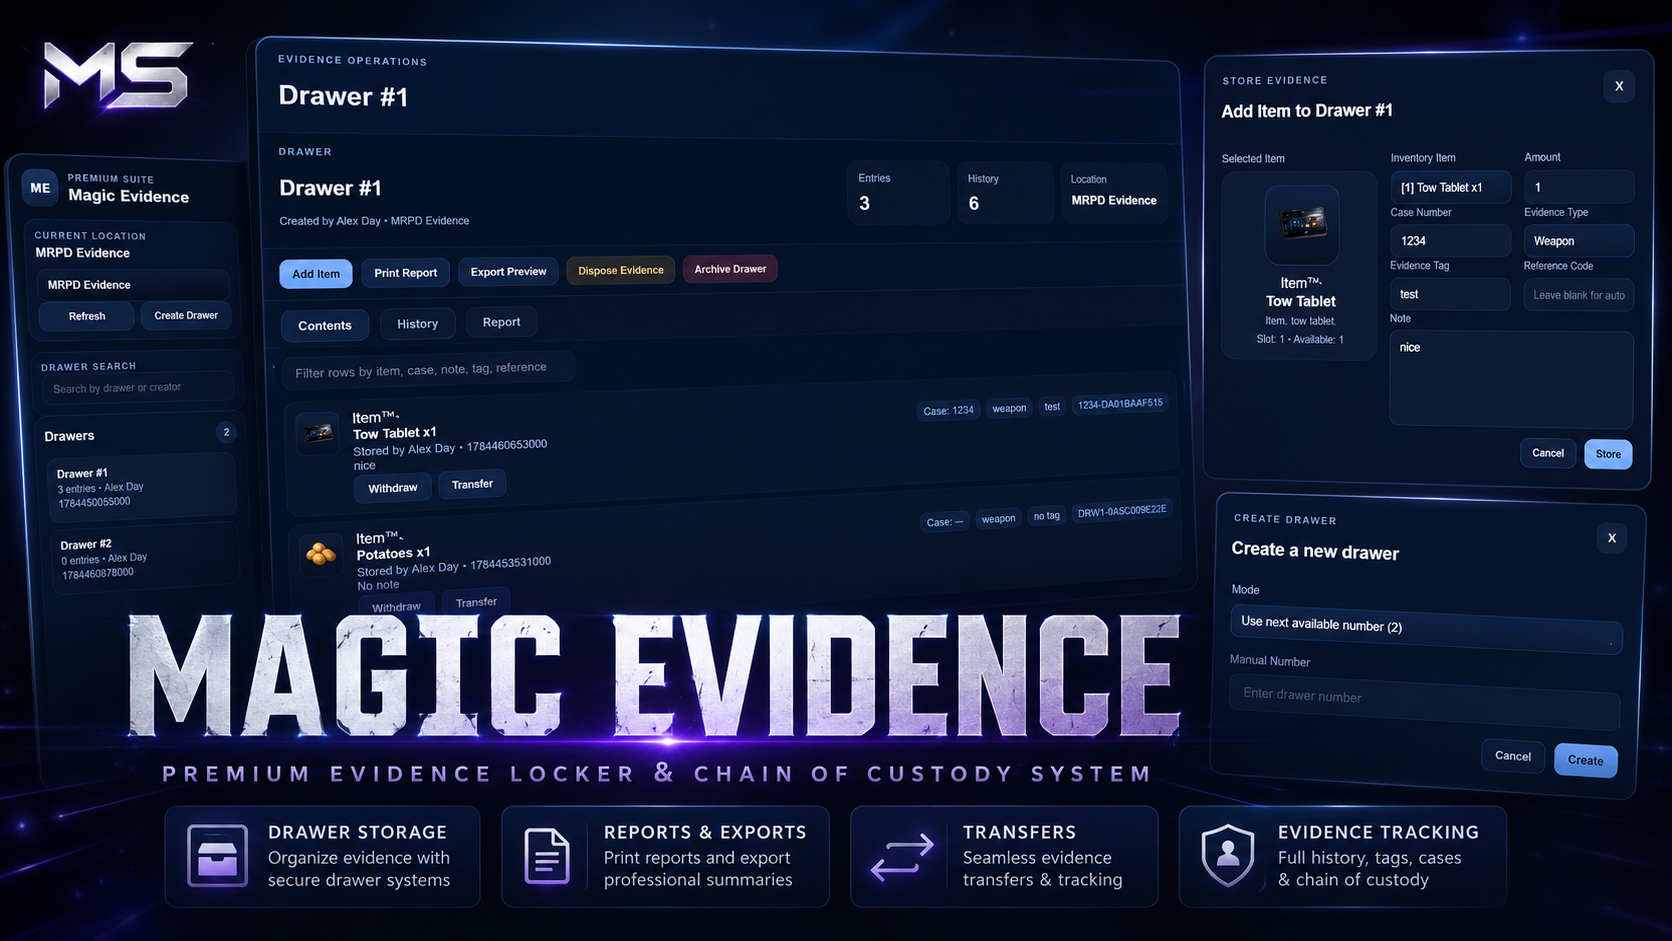
Task: Click the Evidence Tracking shield icon
Action: pyautogui.click(x=1228, y=856)
